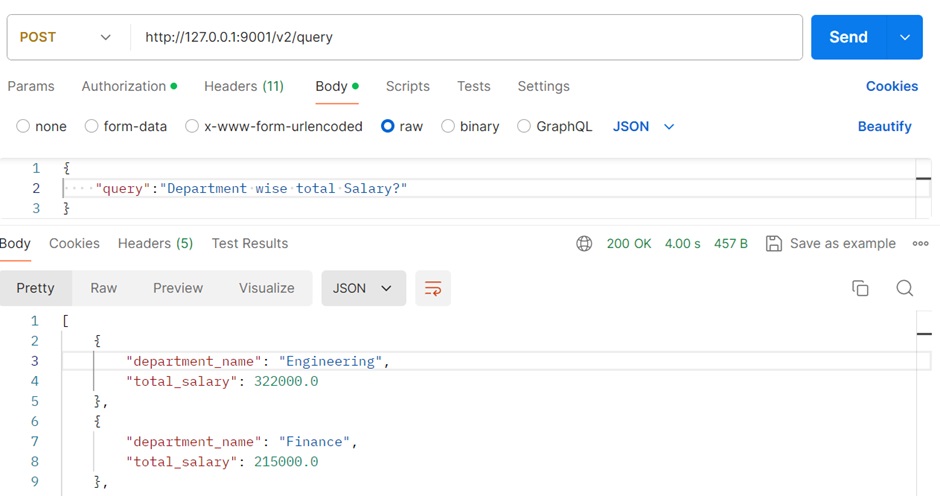Image resolution: width=940 pixels, height=496 pixels.
Task: Open the three-dot more options menu
Action: 920,244
